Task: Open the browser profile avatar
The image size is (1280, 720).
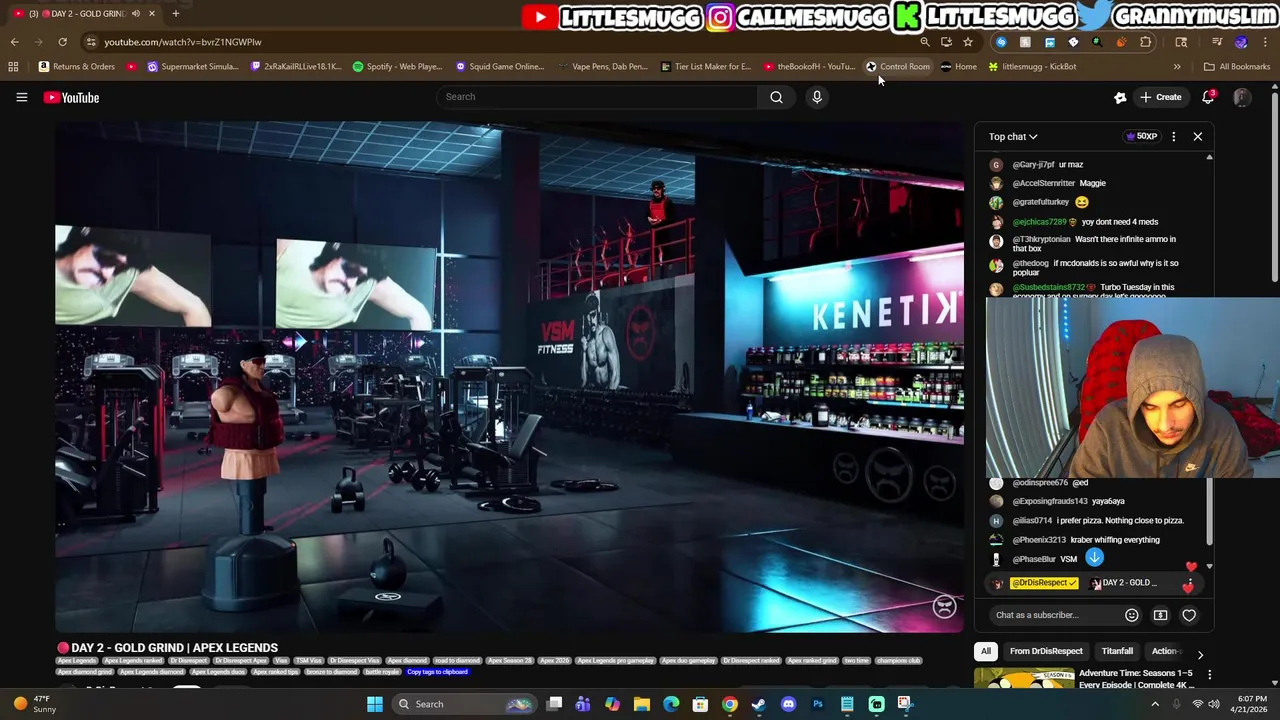Action: [x=1241, y=42]
